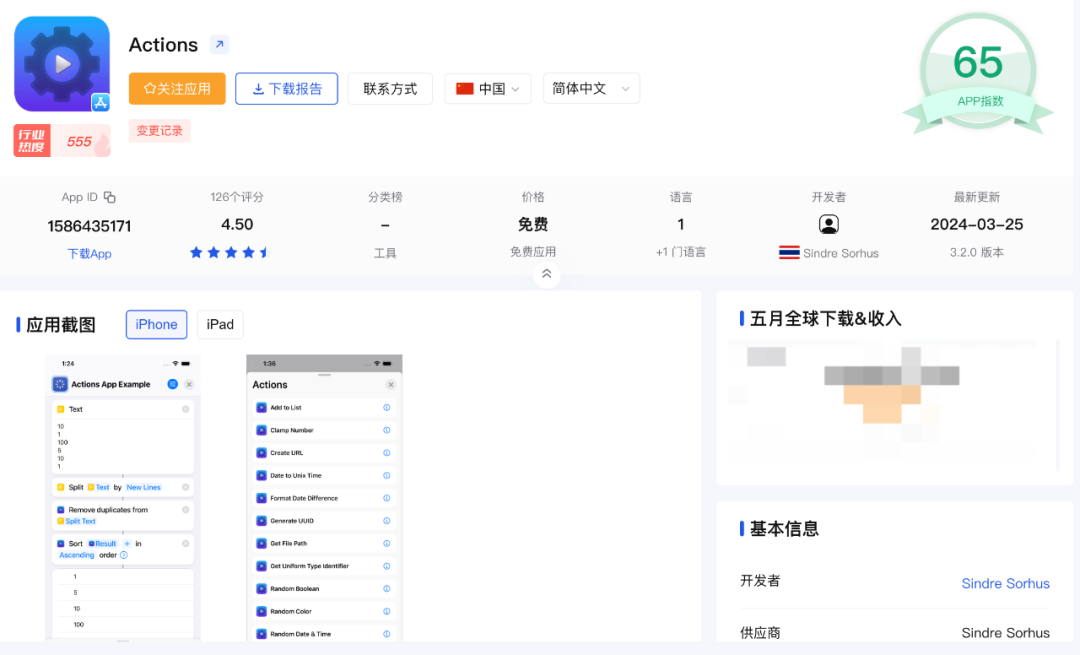Click the 下载App link
Screen dimensions: 1080x655
tap(89, 253)
